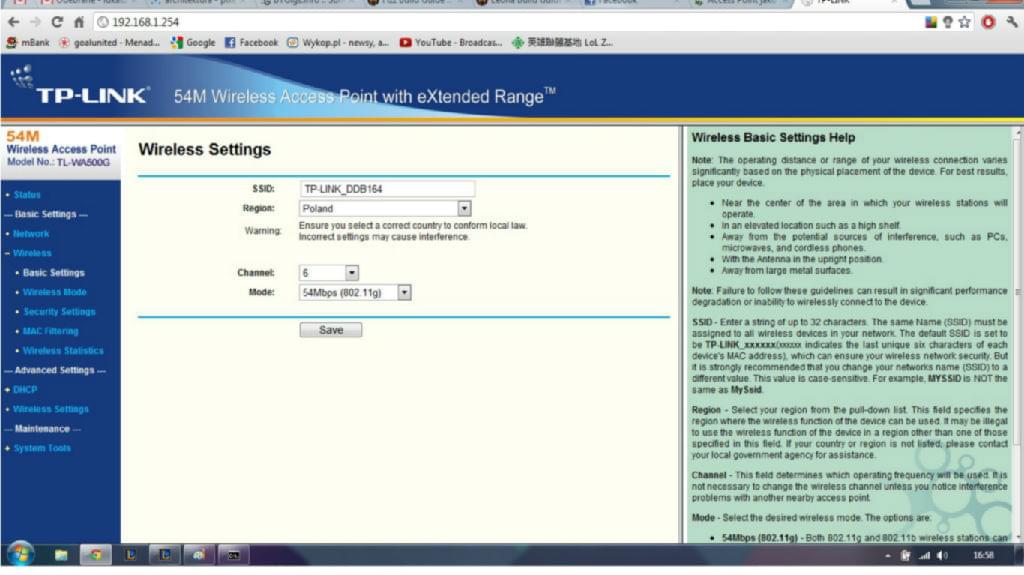The image size is (1024, 575).
Task: Open the Region dropdown showing Poland
Action: click(385, 208)
